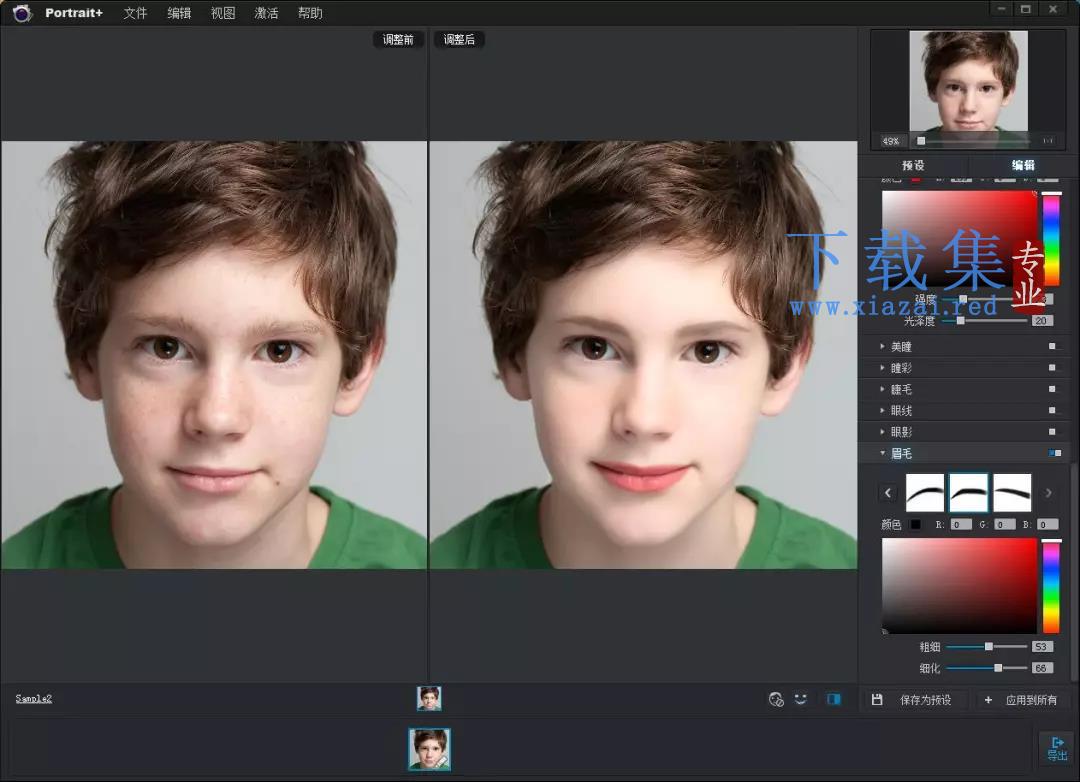The height and width of the screenshot is (782, 1080).
Task: Click the floppy disk save icon
Action: 877,700
